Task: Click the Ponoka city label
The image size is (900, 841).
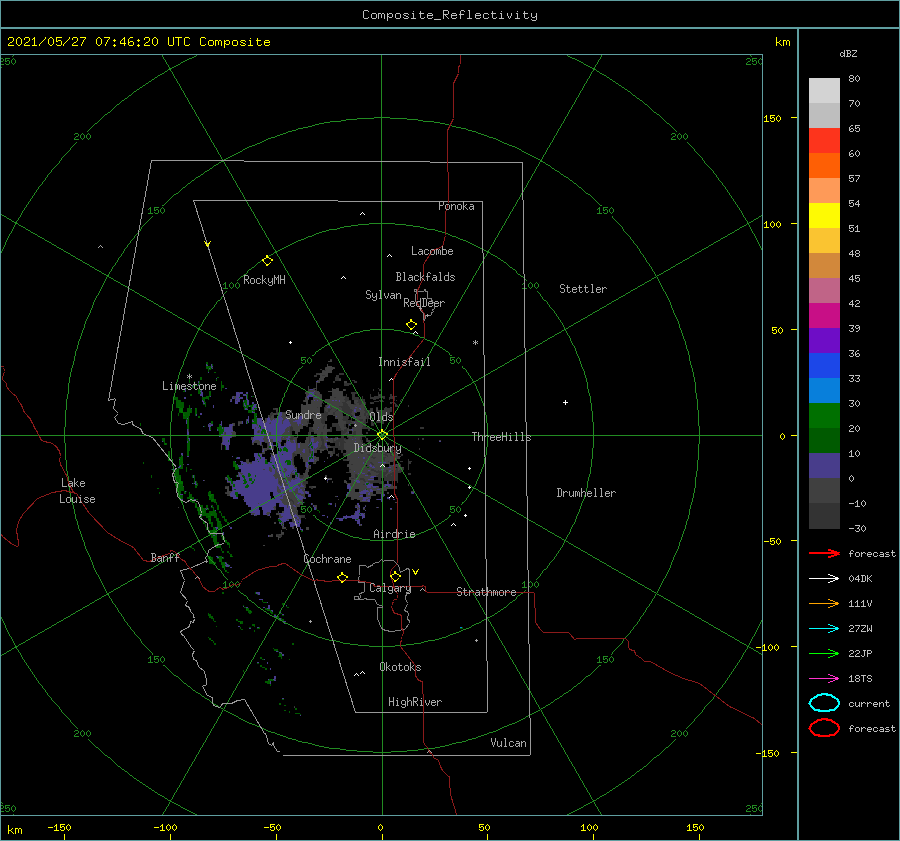Action: pyautogui.click(x=456, y=206)
